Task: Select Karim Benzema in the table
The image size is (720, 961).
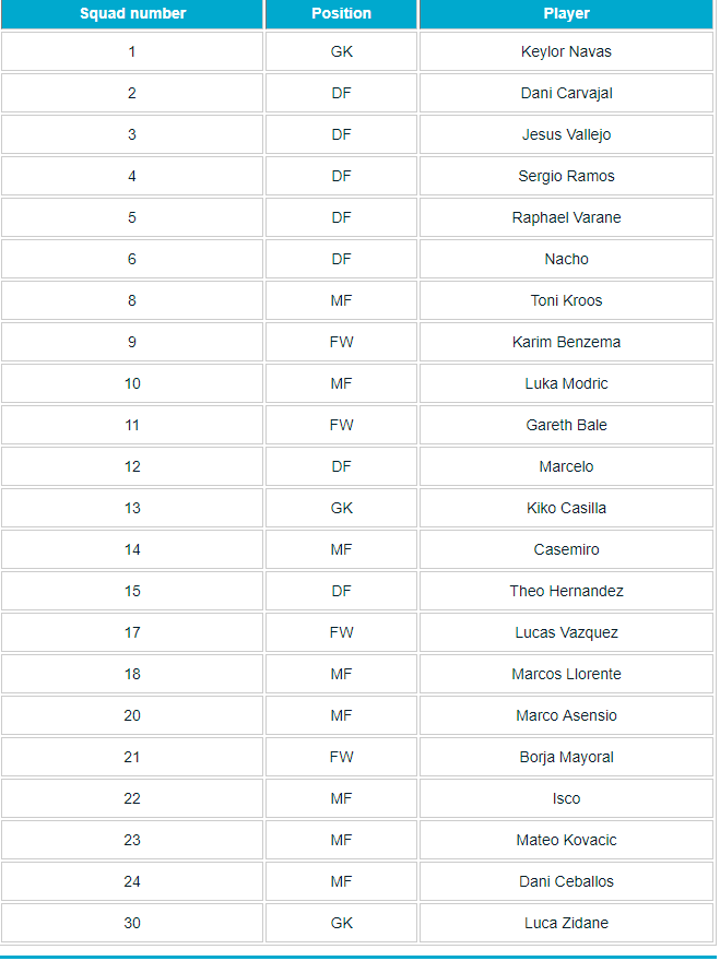Action: coord(566,342)
